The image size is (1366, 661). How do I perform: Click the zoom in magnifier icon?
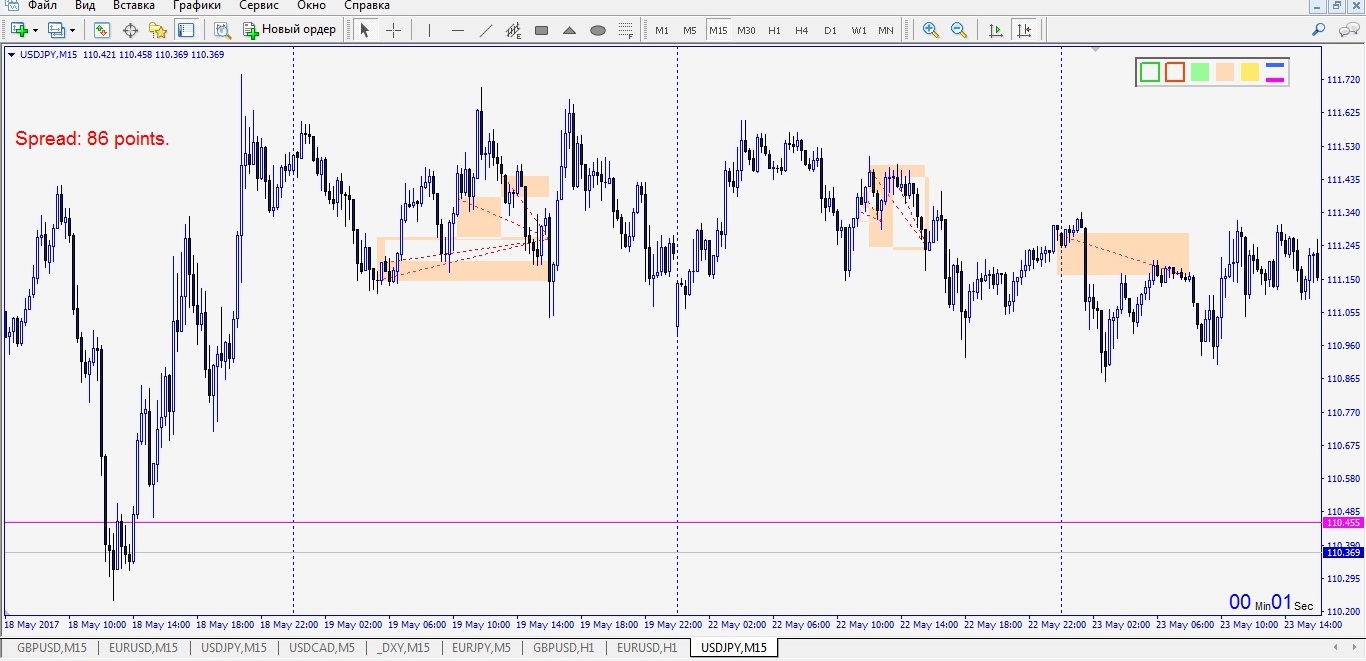pos(931,30)
